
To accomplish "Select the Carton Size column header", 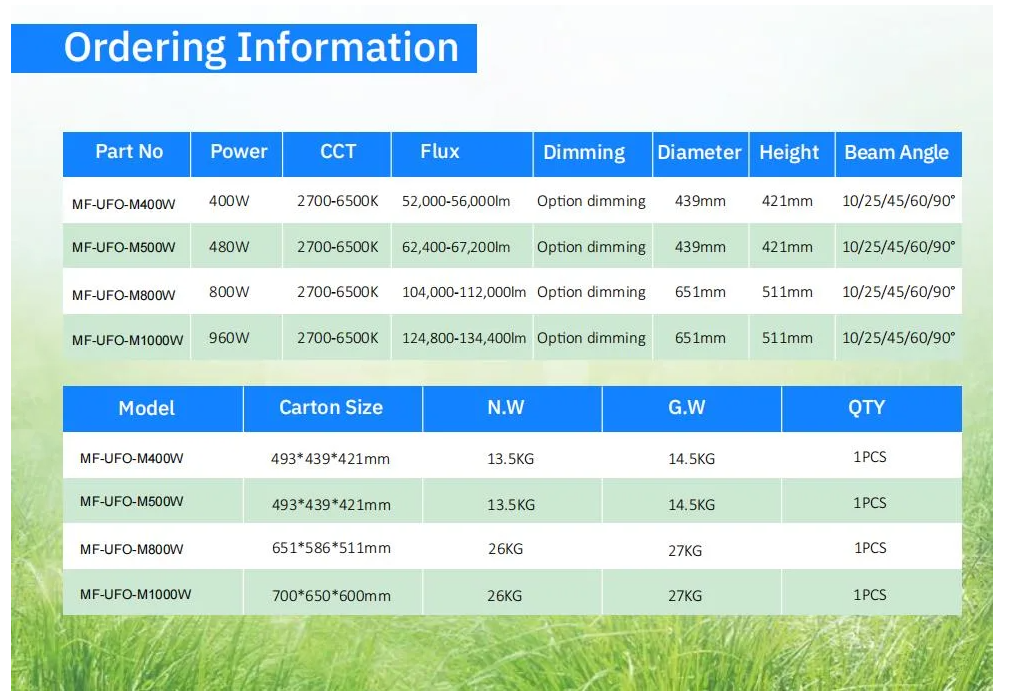I will (x=331, y=408).
